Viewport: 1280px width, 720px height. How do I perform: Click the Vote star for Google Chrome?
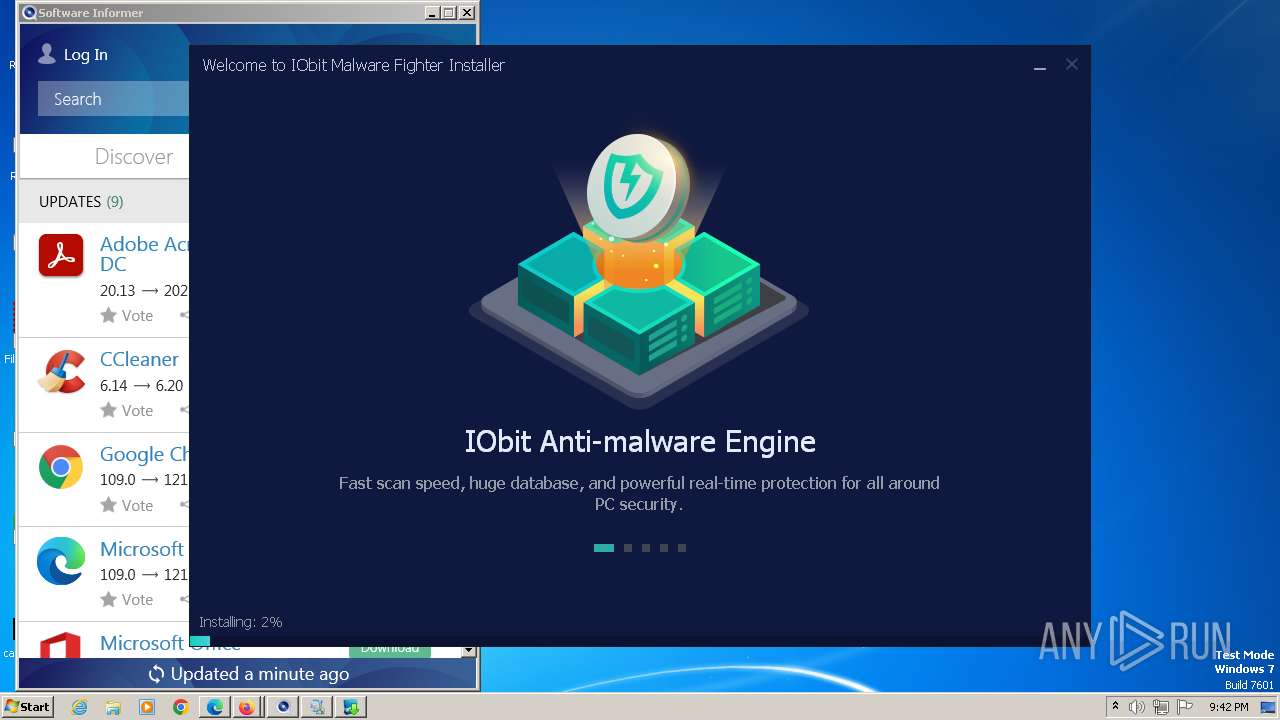click(x=108, y=505)
